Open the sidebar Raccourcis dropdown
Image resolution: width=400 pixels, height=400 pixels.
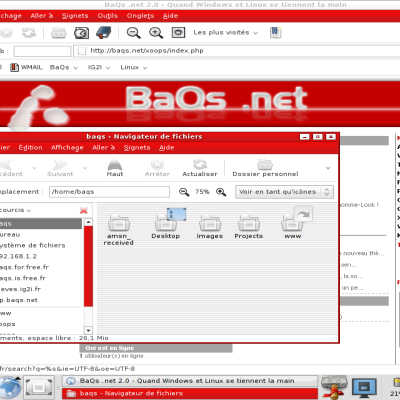(16, 210)
